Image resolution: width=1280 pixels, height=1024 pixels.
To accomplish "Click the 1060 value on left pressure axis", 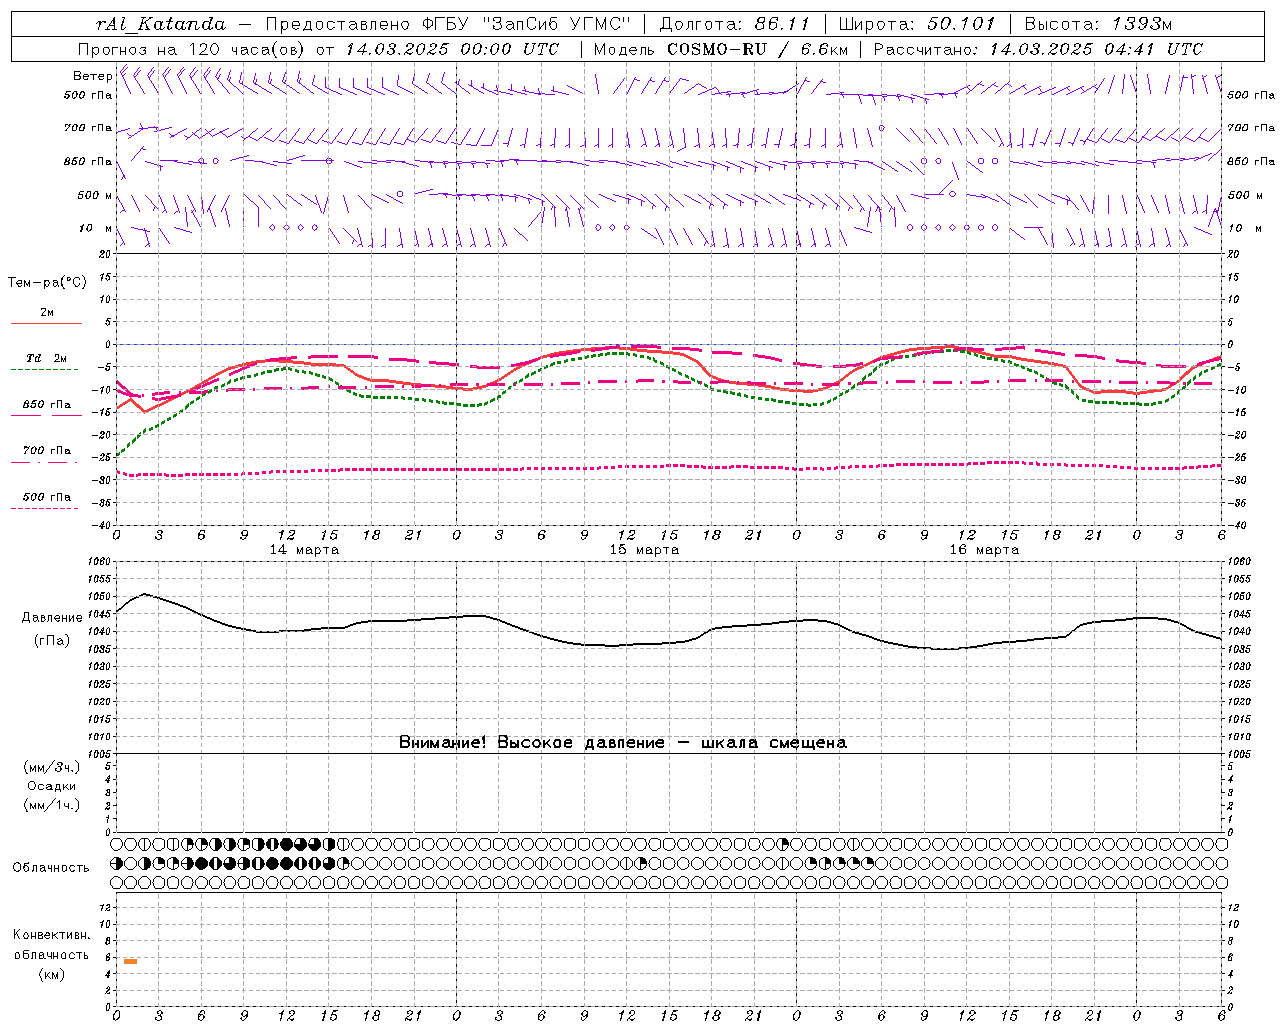I will tap(100, 562).
